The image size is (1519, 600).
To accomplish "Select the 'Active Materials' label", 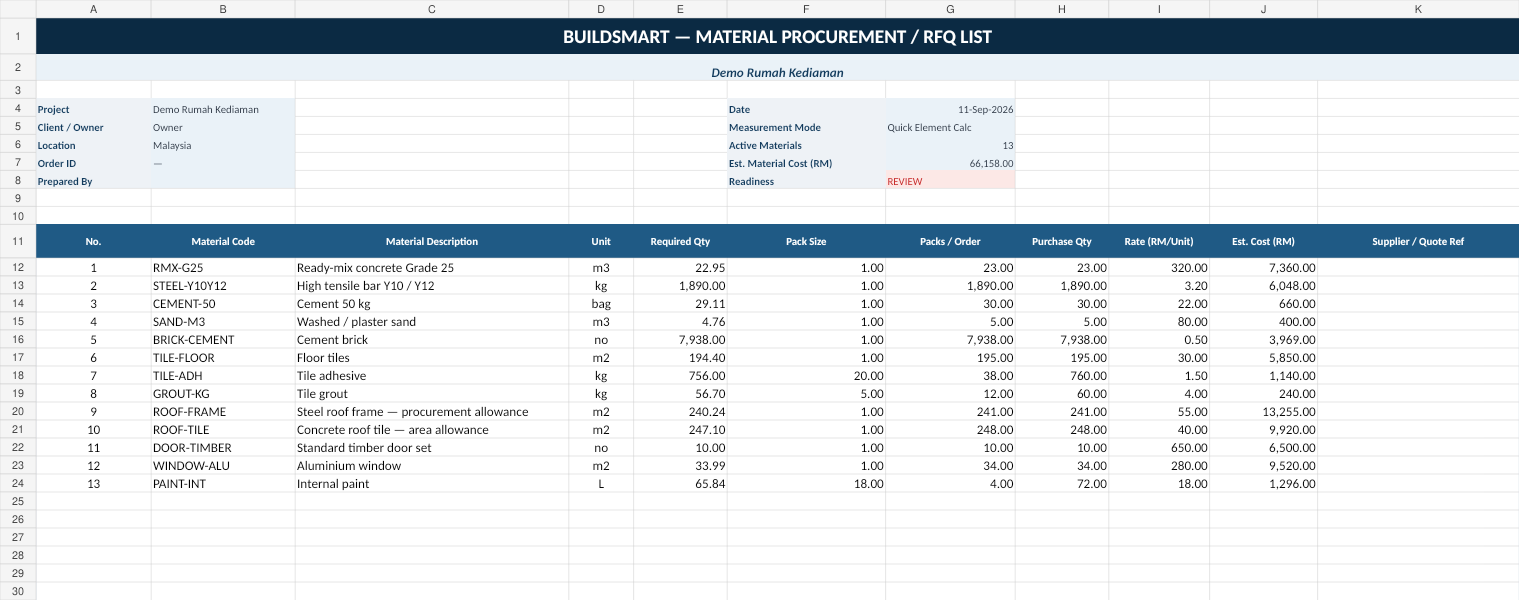I will [x=806, y=145].
